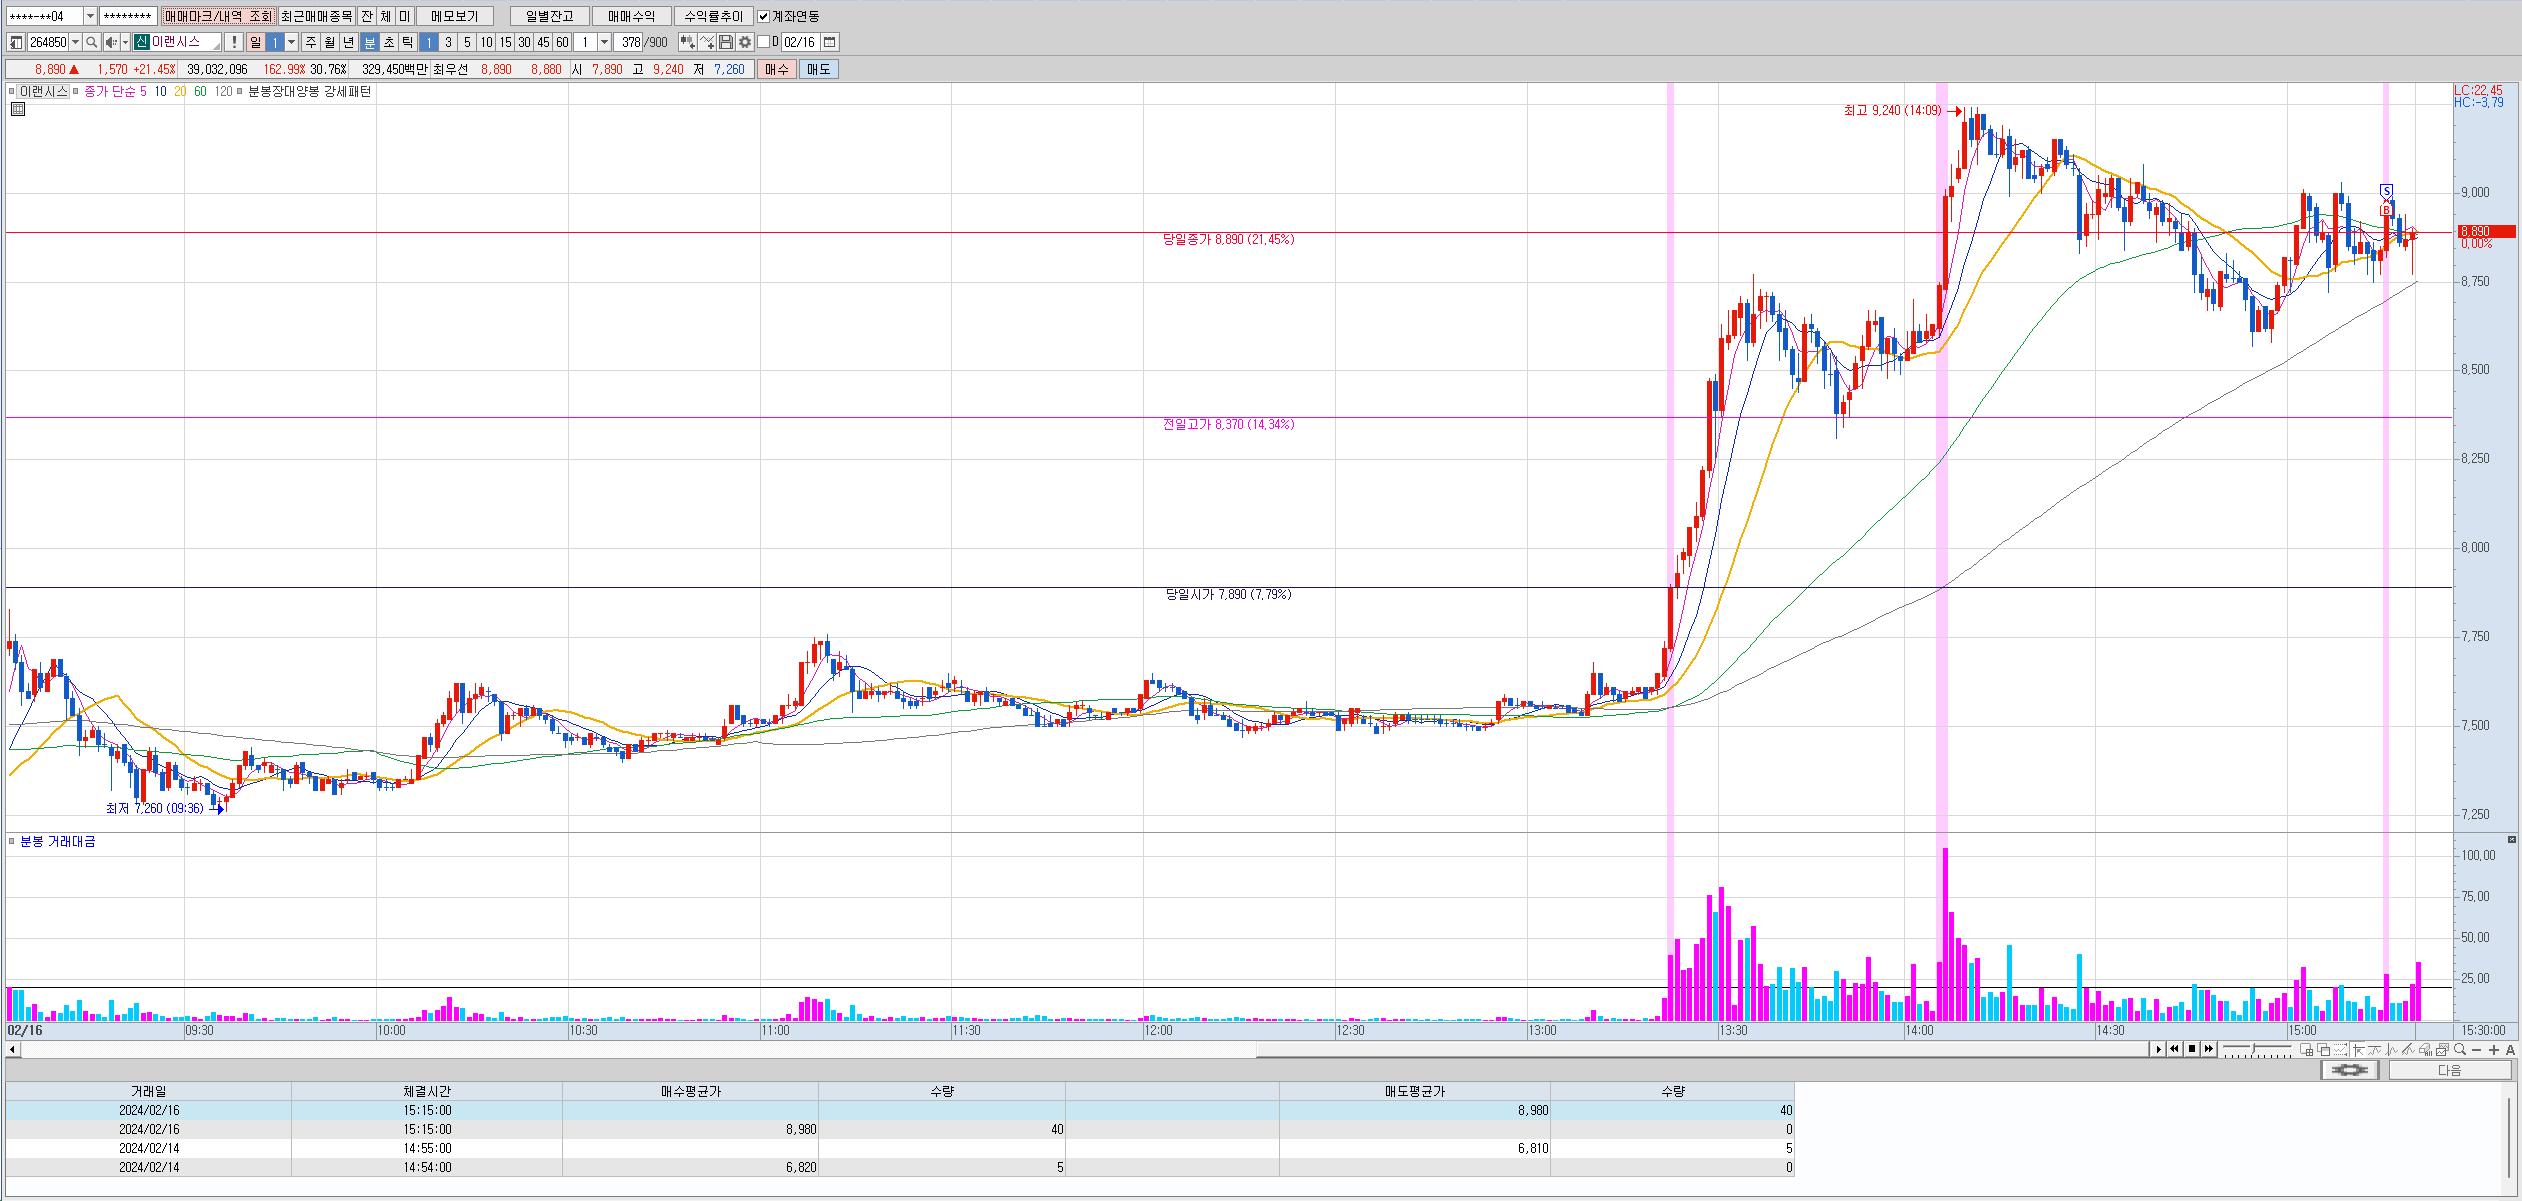The height and width of the screenshot is (1201, 2522).
Task: Click the minus zoom-out icon
Action: 2477,1049
